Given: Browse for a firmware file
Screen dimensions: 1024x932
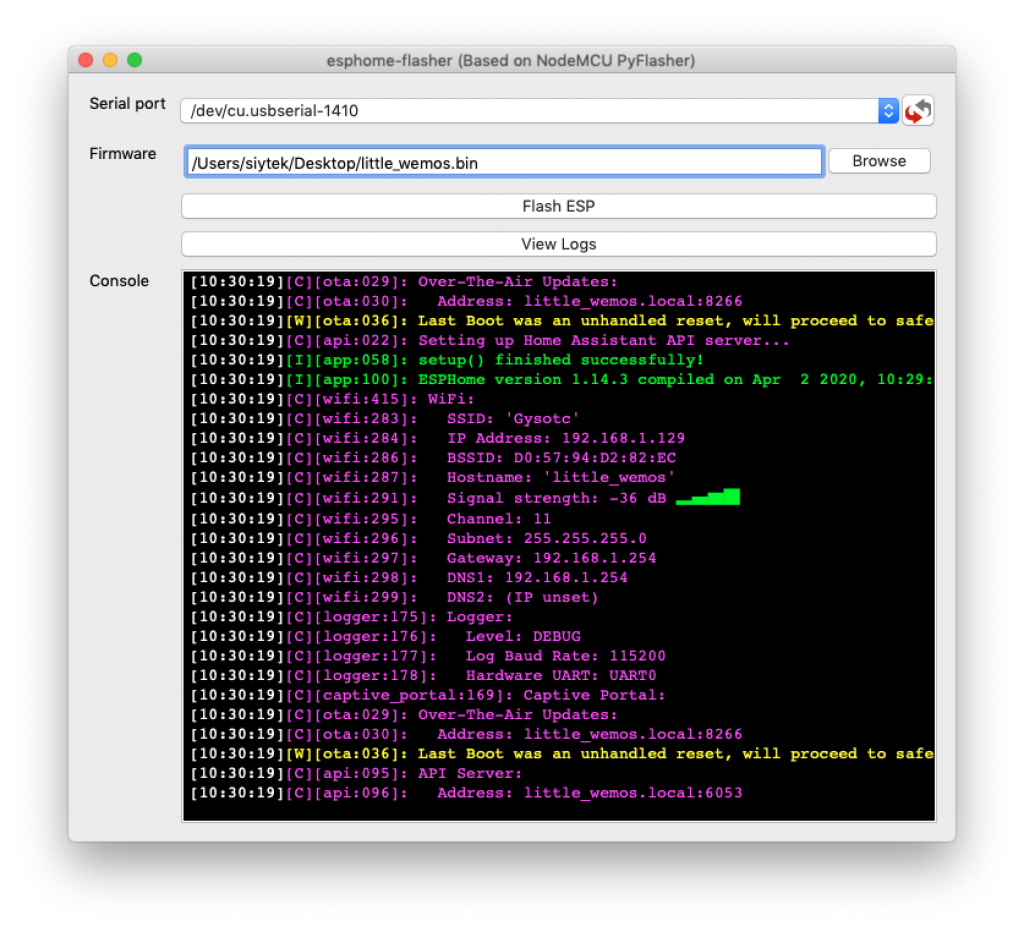Looking at the screenshot, I should coord(879,161).
